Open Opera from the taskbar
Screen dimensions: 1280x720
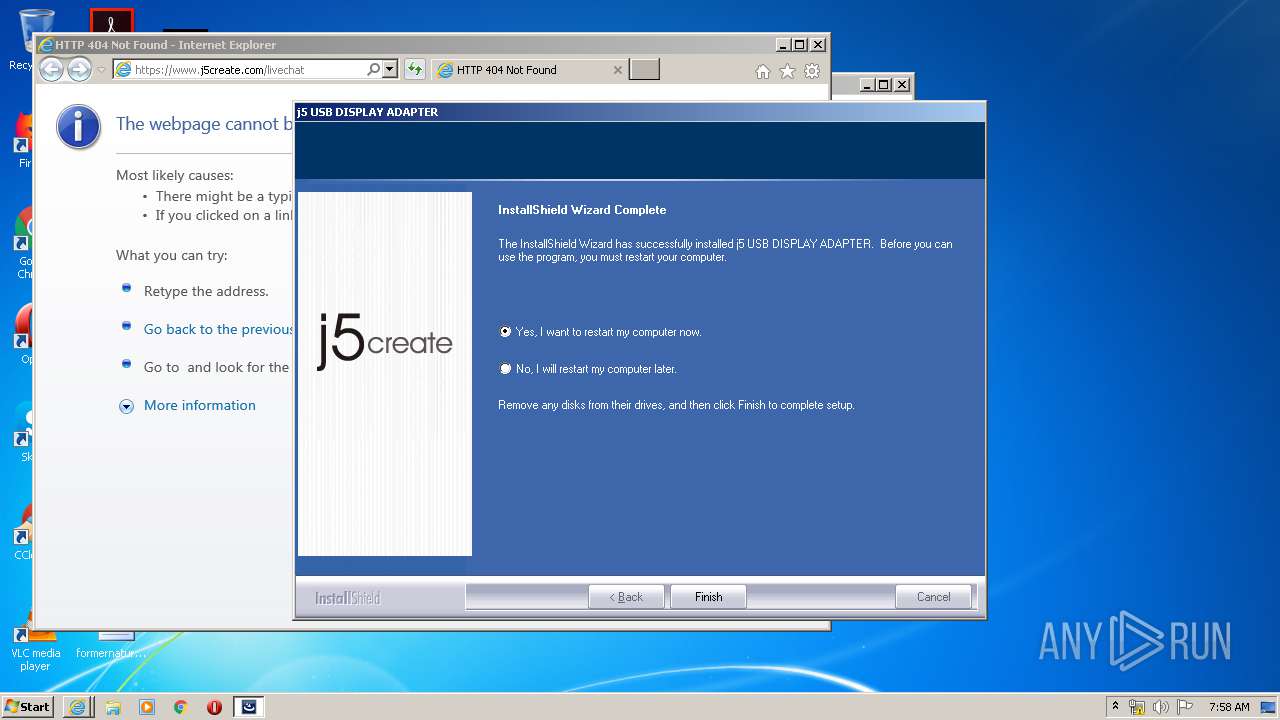point(214,707)
